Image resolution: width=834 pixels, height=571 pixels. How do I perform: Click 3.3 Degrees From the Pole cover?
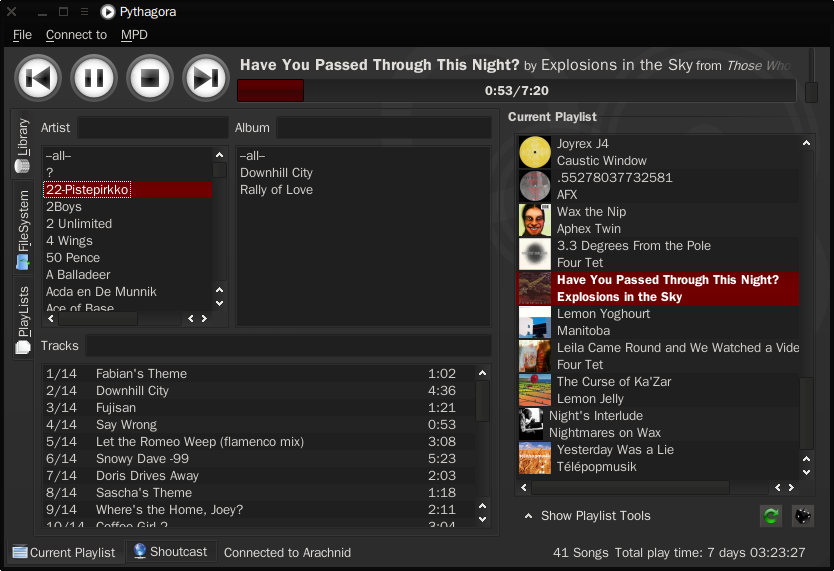pos(535,254)
